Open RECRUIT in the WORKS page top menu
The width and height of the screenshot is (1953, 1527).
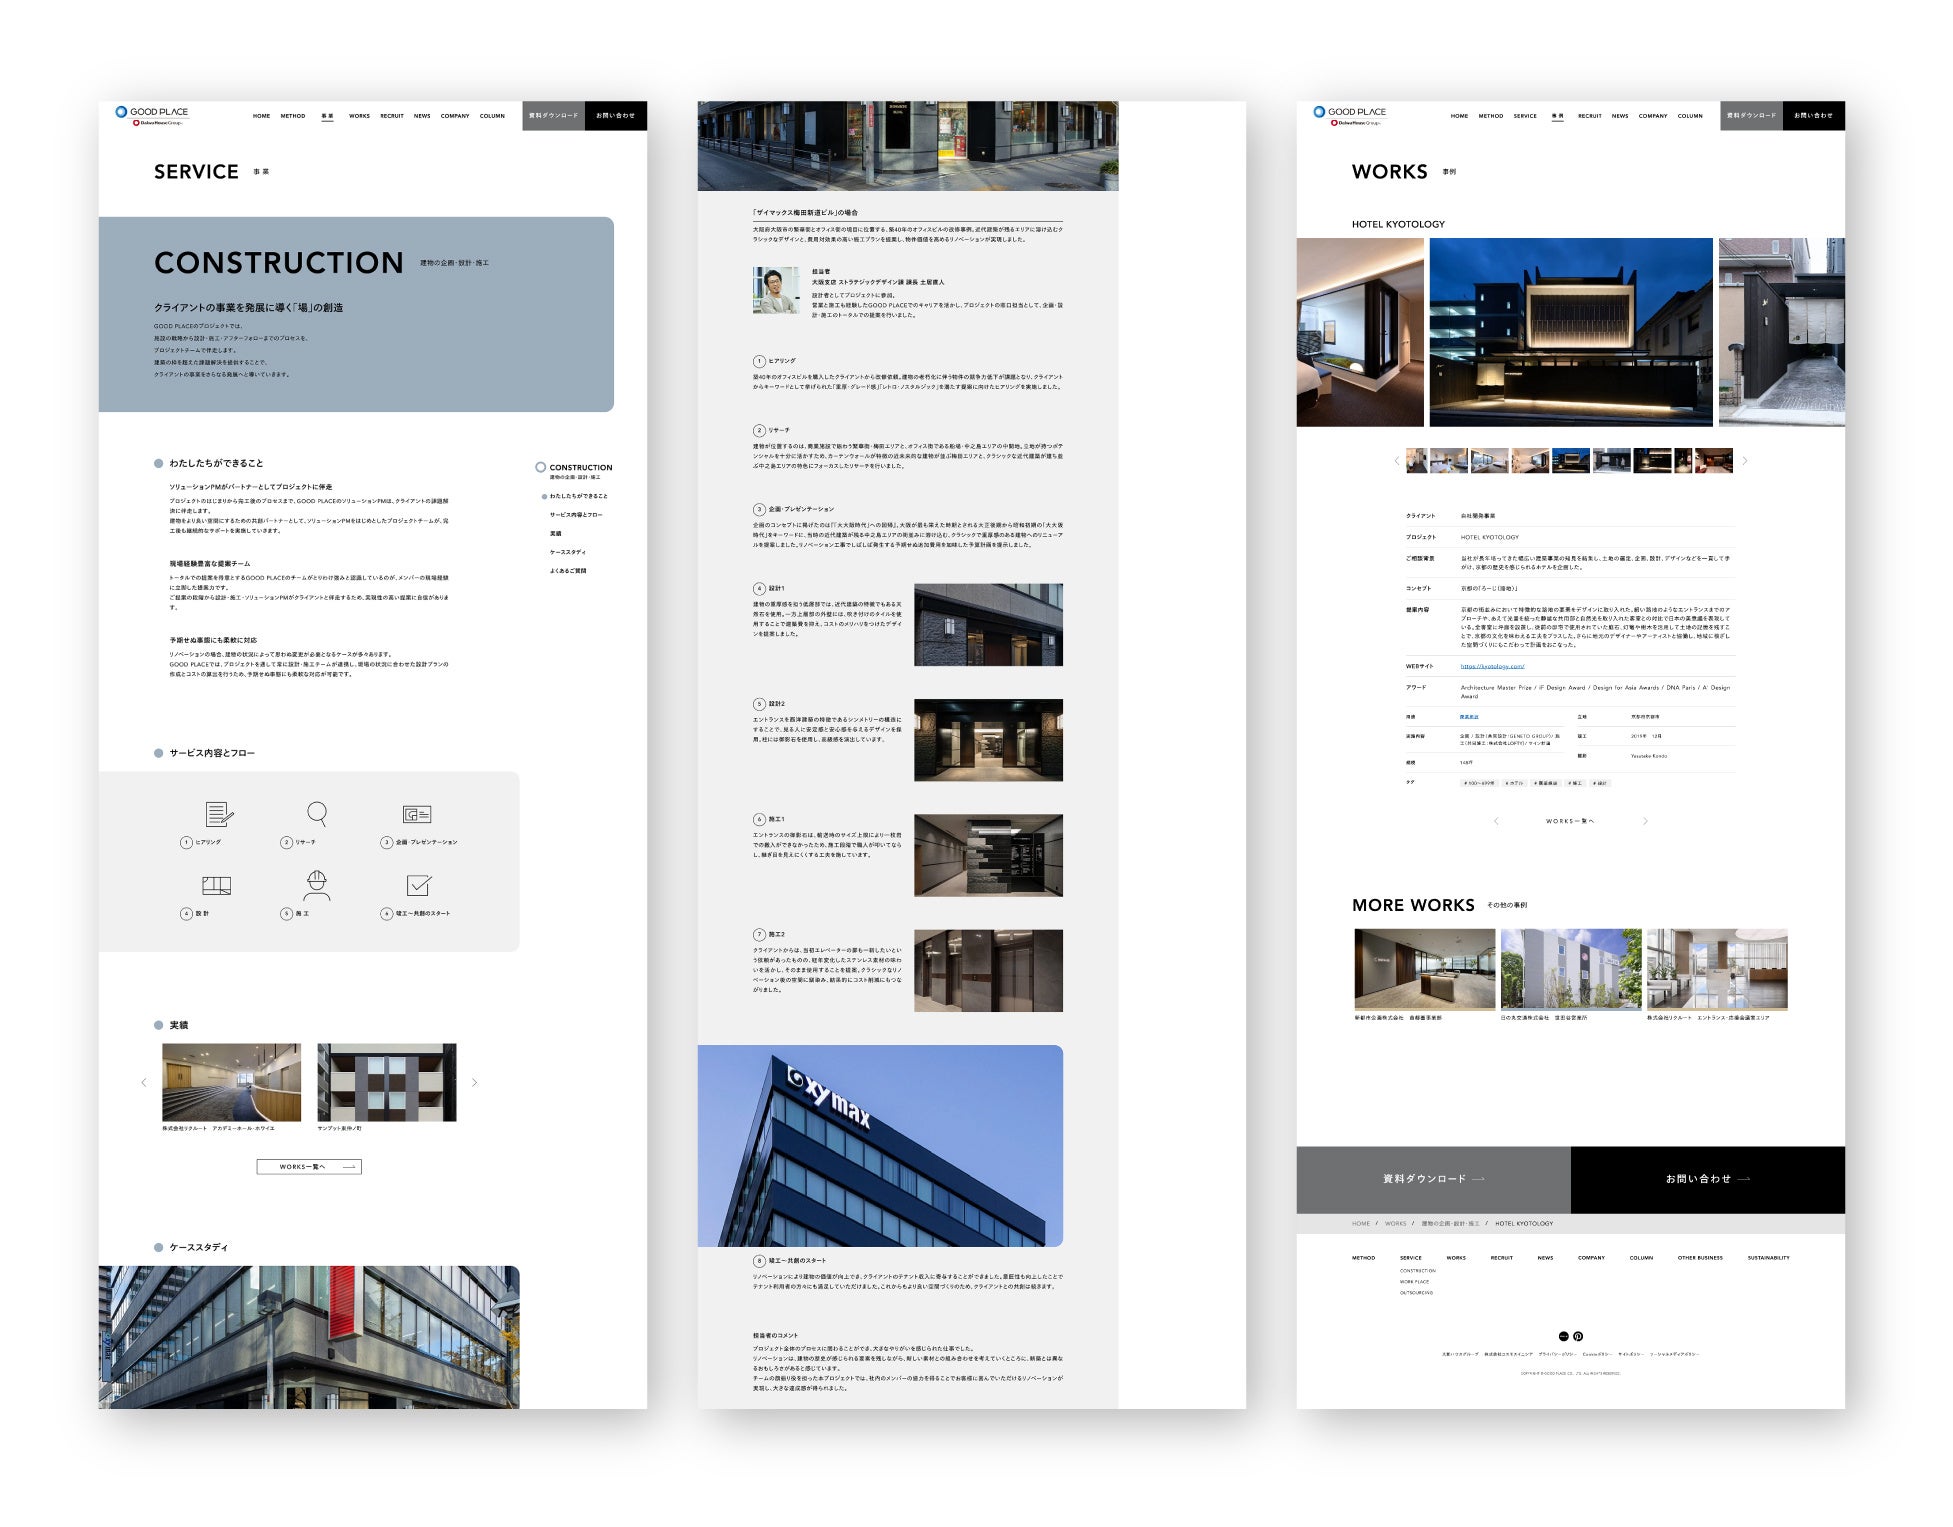point(1589,116)
